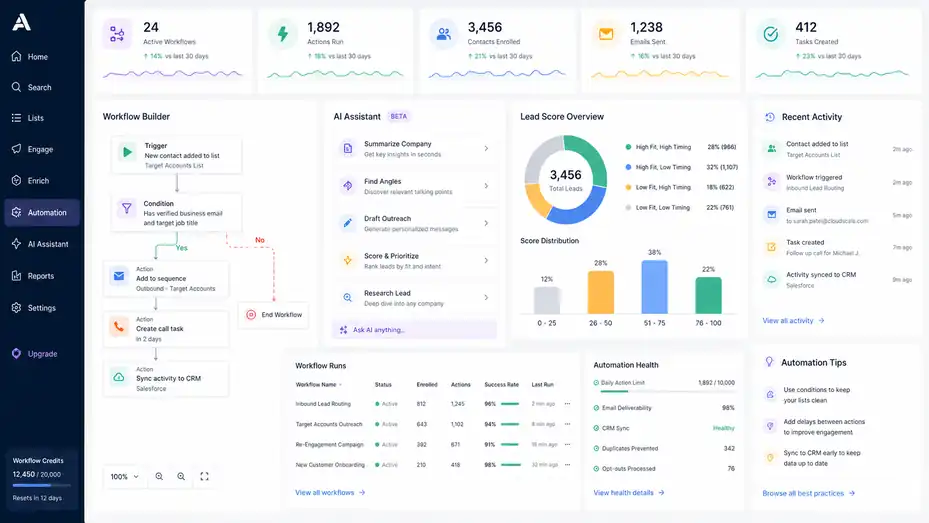Click the Actions Run lightning icon

click(x=283, y=34)
